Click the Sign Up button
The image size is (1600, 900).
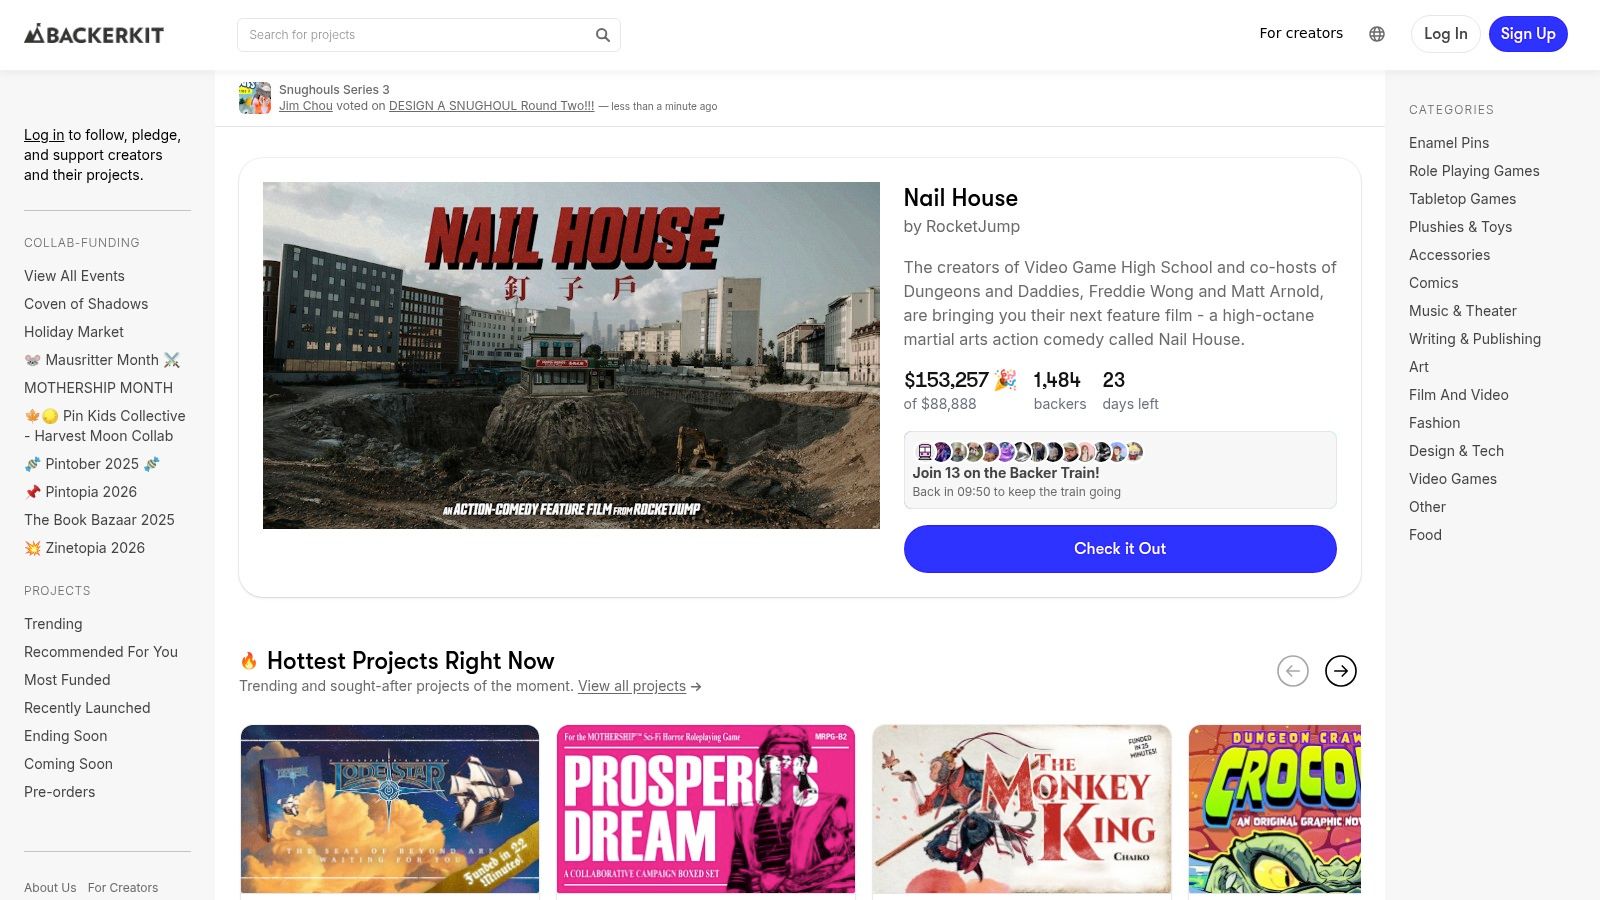1528,34
